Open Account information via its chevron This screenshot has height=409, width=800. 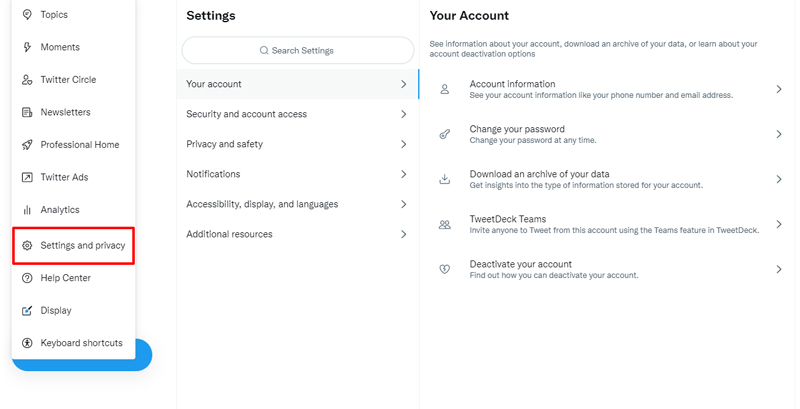[x=779, y=89]
